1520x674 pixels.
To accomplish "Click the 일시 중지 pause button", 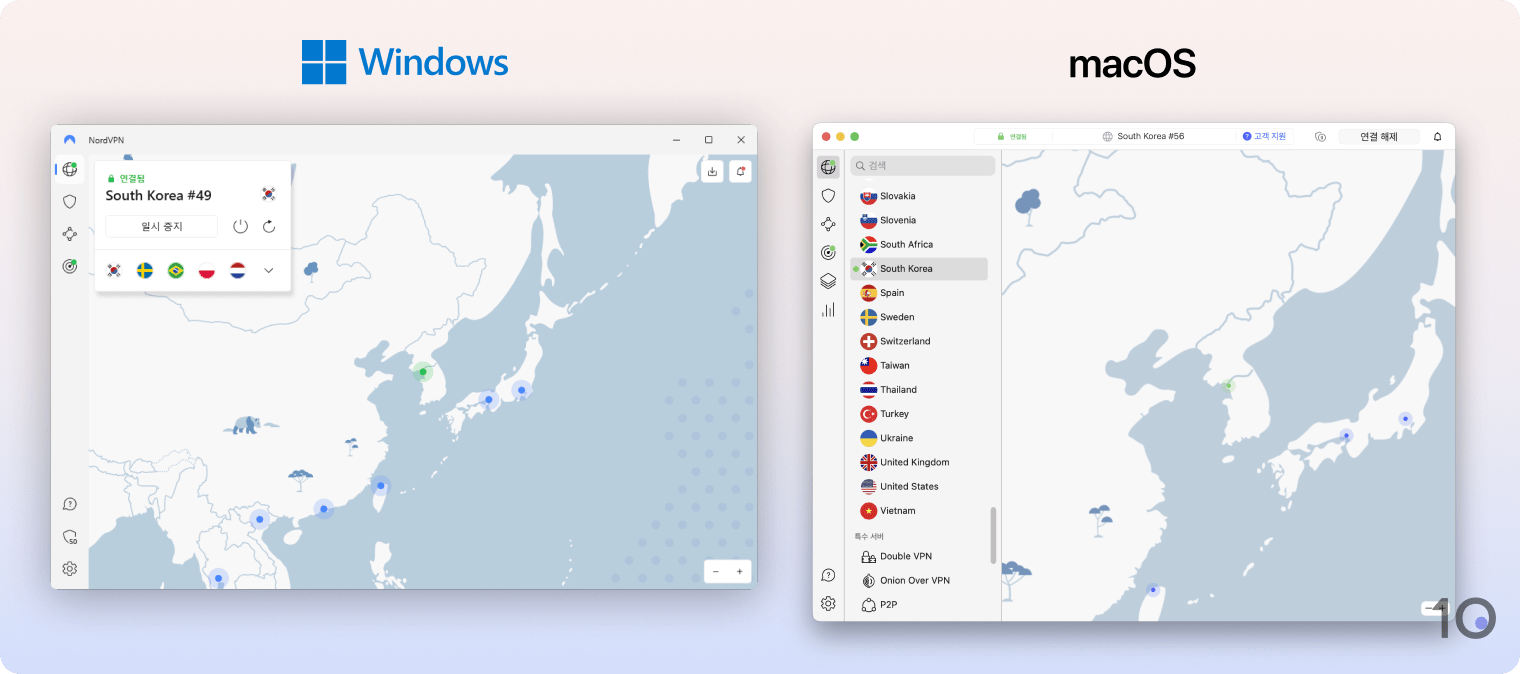I will pos(161,226).
